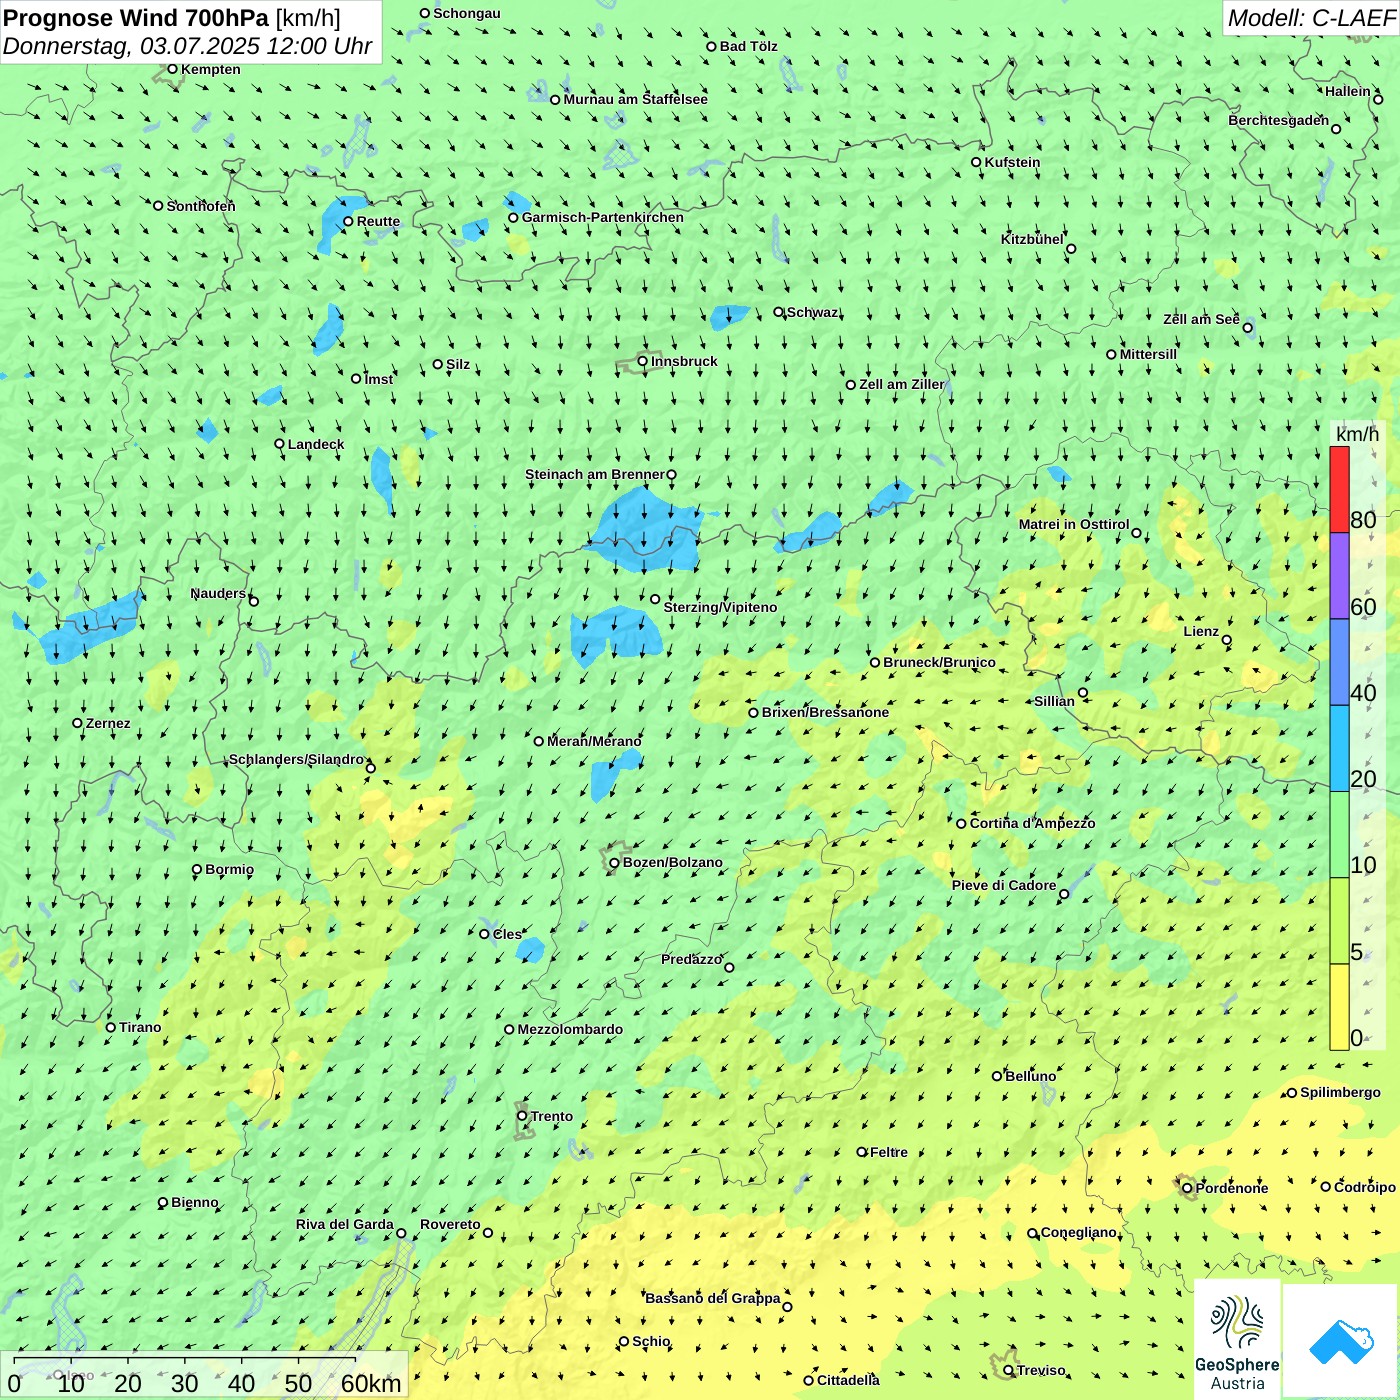Click the 'Meran/Merano' label
Viewport: 1400px width, 1400px height.
click(594, 741)
